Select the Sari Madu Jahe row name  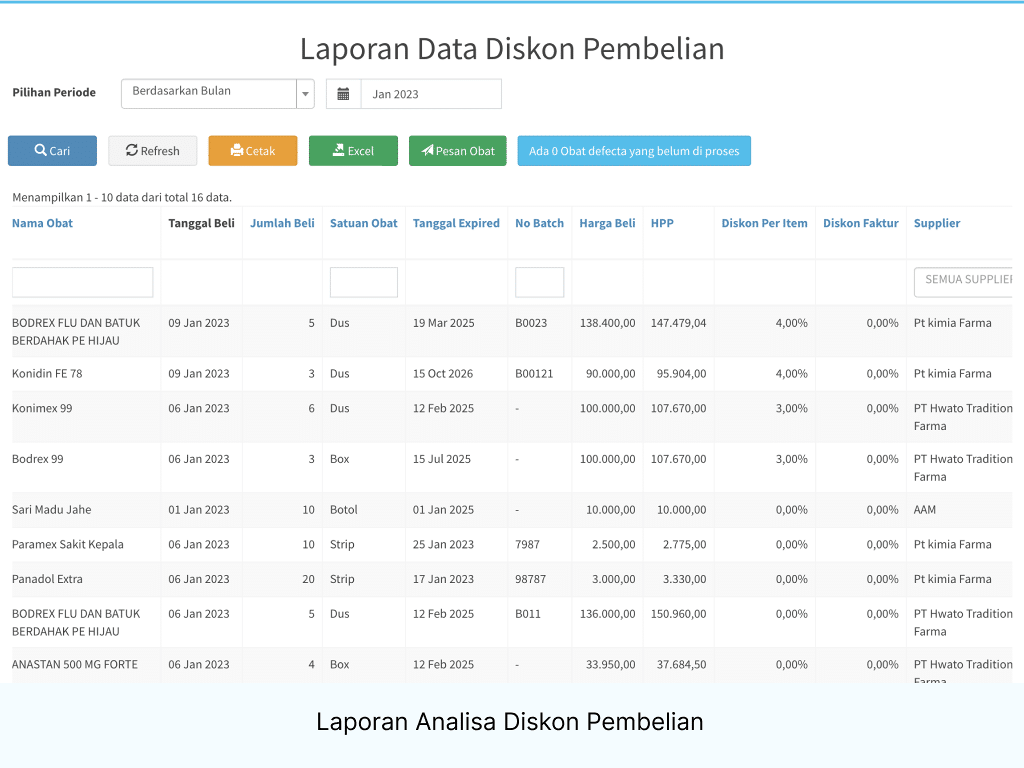[52, 510]
